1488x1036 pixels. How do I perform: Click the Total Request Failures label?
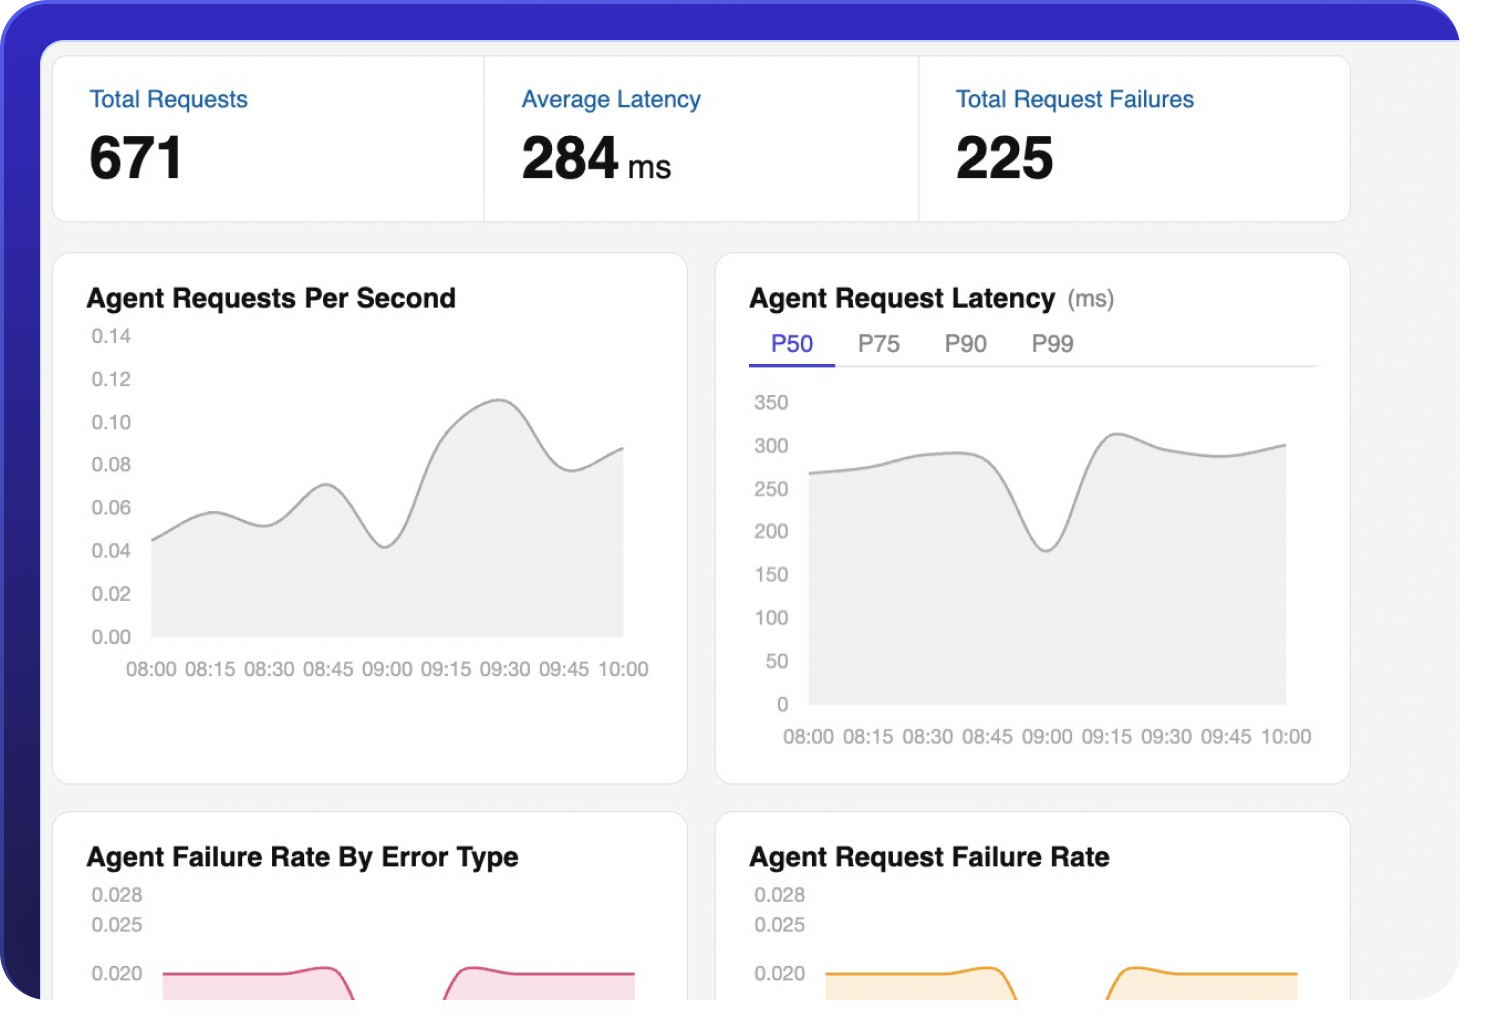tap(1075, 99)
